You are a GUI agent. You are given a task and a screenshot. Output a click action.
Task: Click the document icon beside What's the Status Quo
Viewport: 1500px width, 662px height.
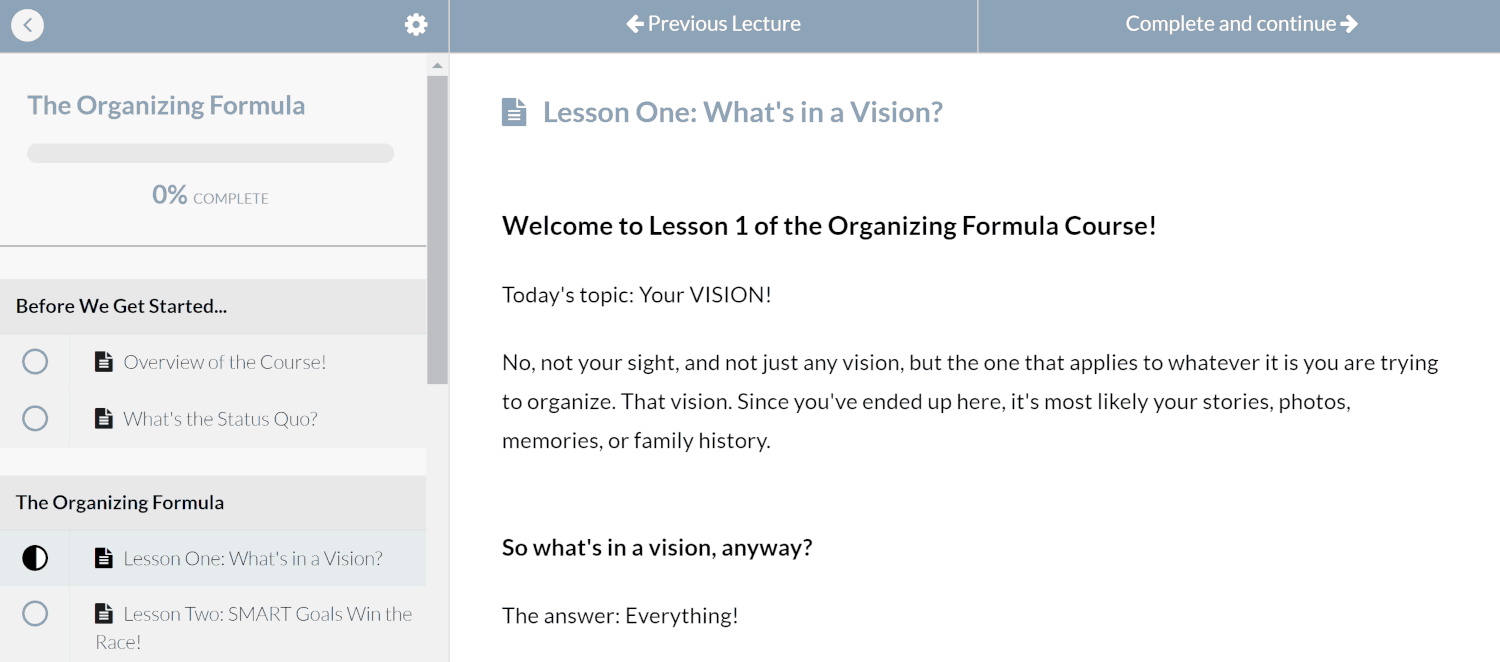104,418
